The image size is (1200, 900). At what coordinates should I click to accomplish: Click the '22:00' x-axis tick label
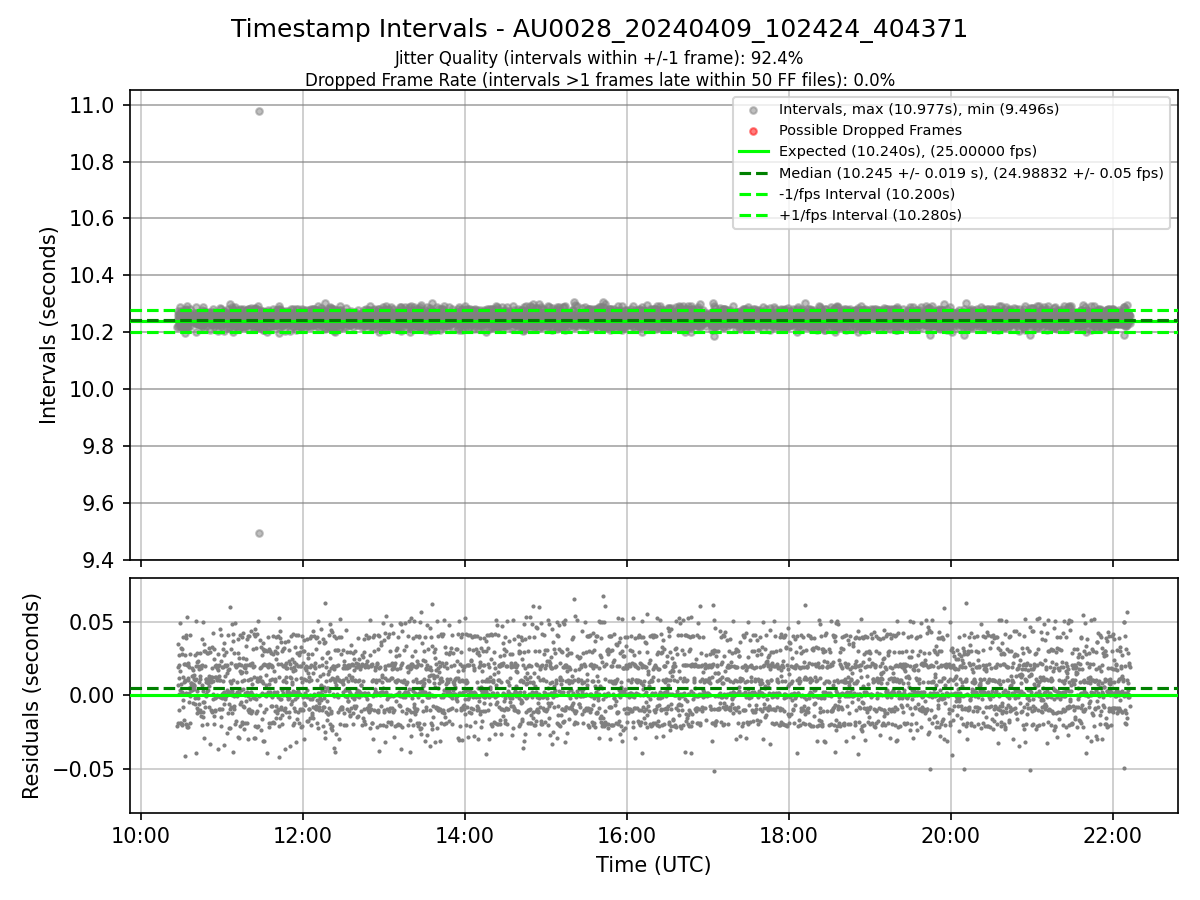coord(1113,834)
